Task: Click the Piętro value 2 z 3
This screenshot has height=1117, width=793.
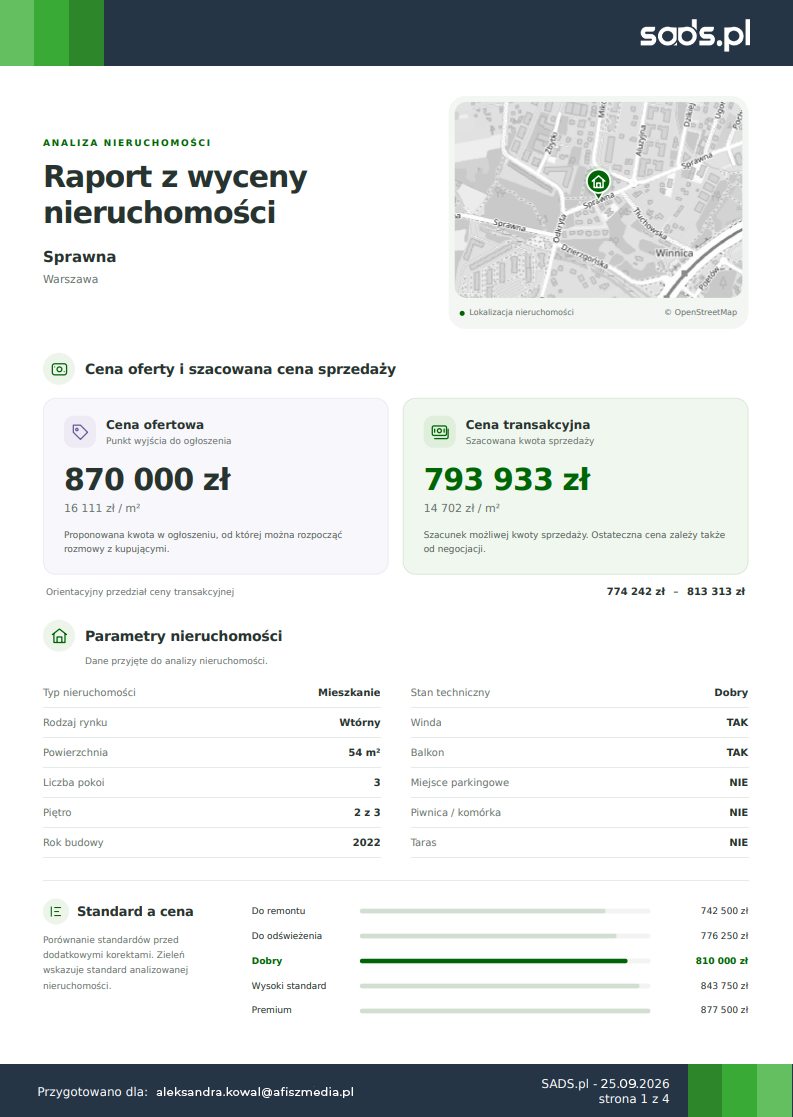Action: tap(367, 812)
